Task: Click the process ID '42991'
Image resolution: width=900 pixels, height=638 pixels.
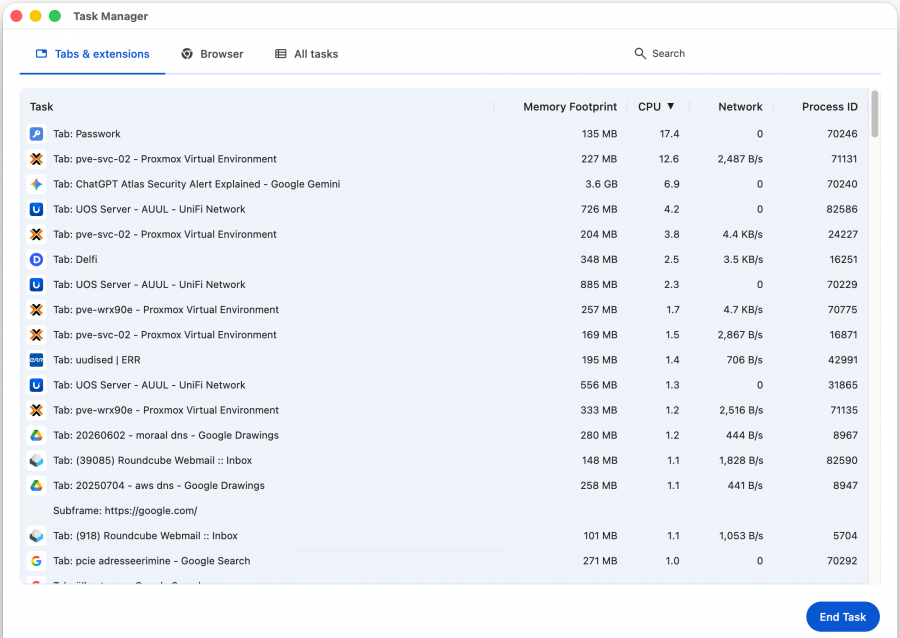Action: 843,360
